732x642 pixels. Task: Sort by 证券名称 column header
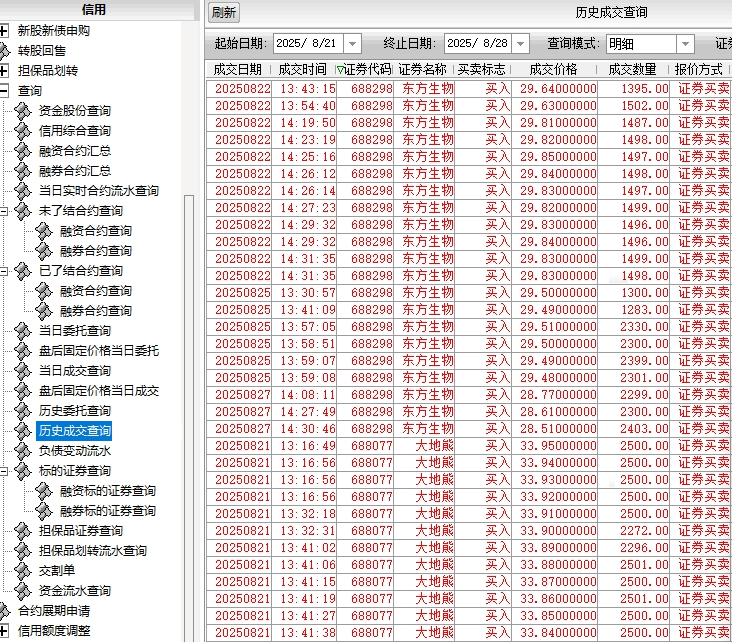click(422, 70)
